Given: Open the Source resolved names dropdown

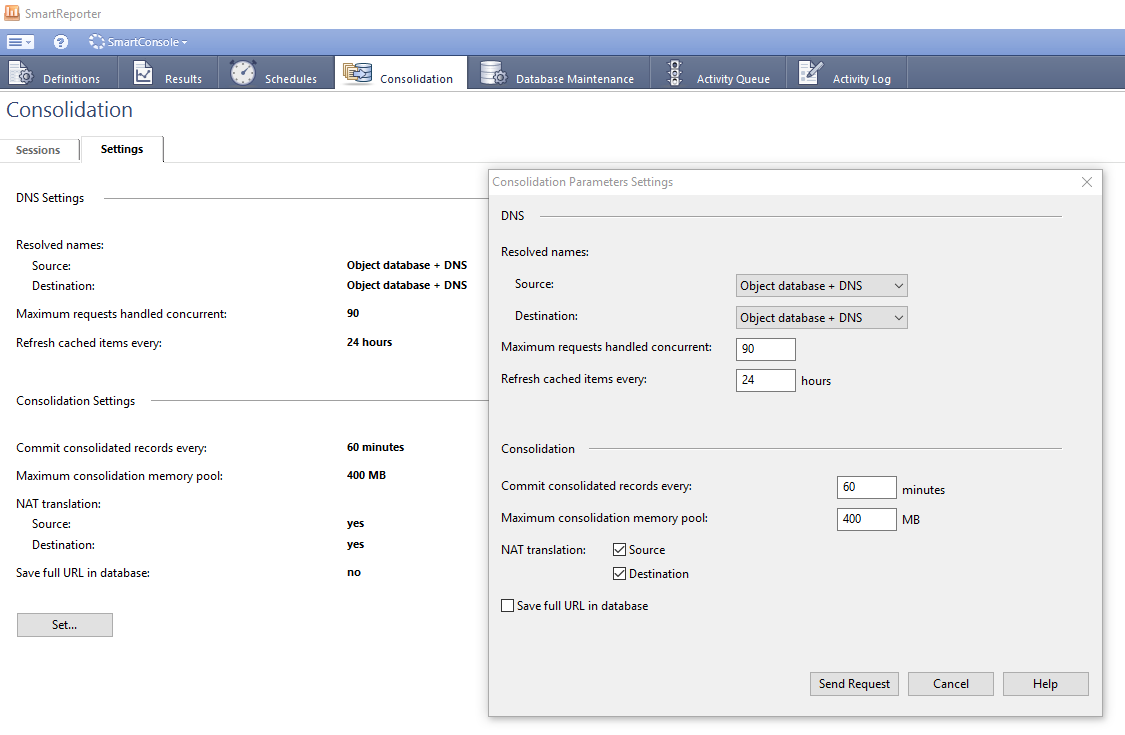Looking at the screenshot, I should [822, 286].
